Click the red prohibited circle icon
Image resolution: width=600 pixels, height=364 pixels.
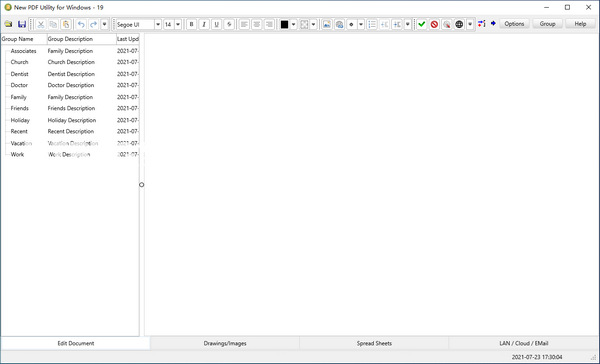[434, 24]
